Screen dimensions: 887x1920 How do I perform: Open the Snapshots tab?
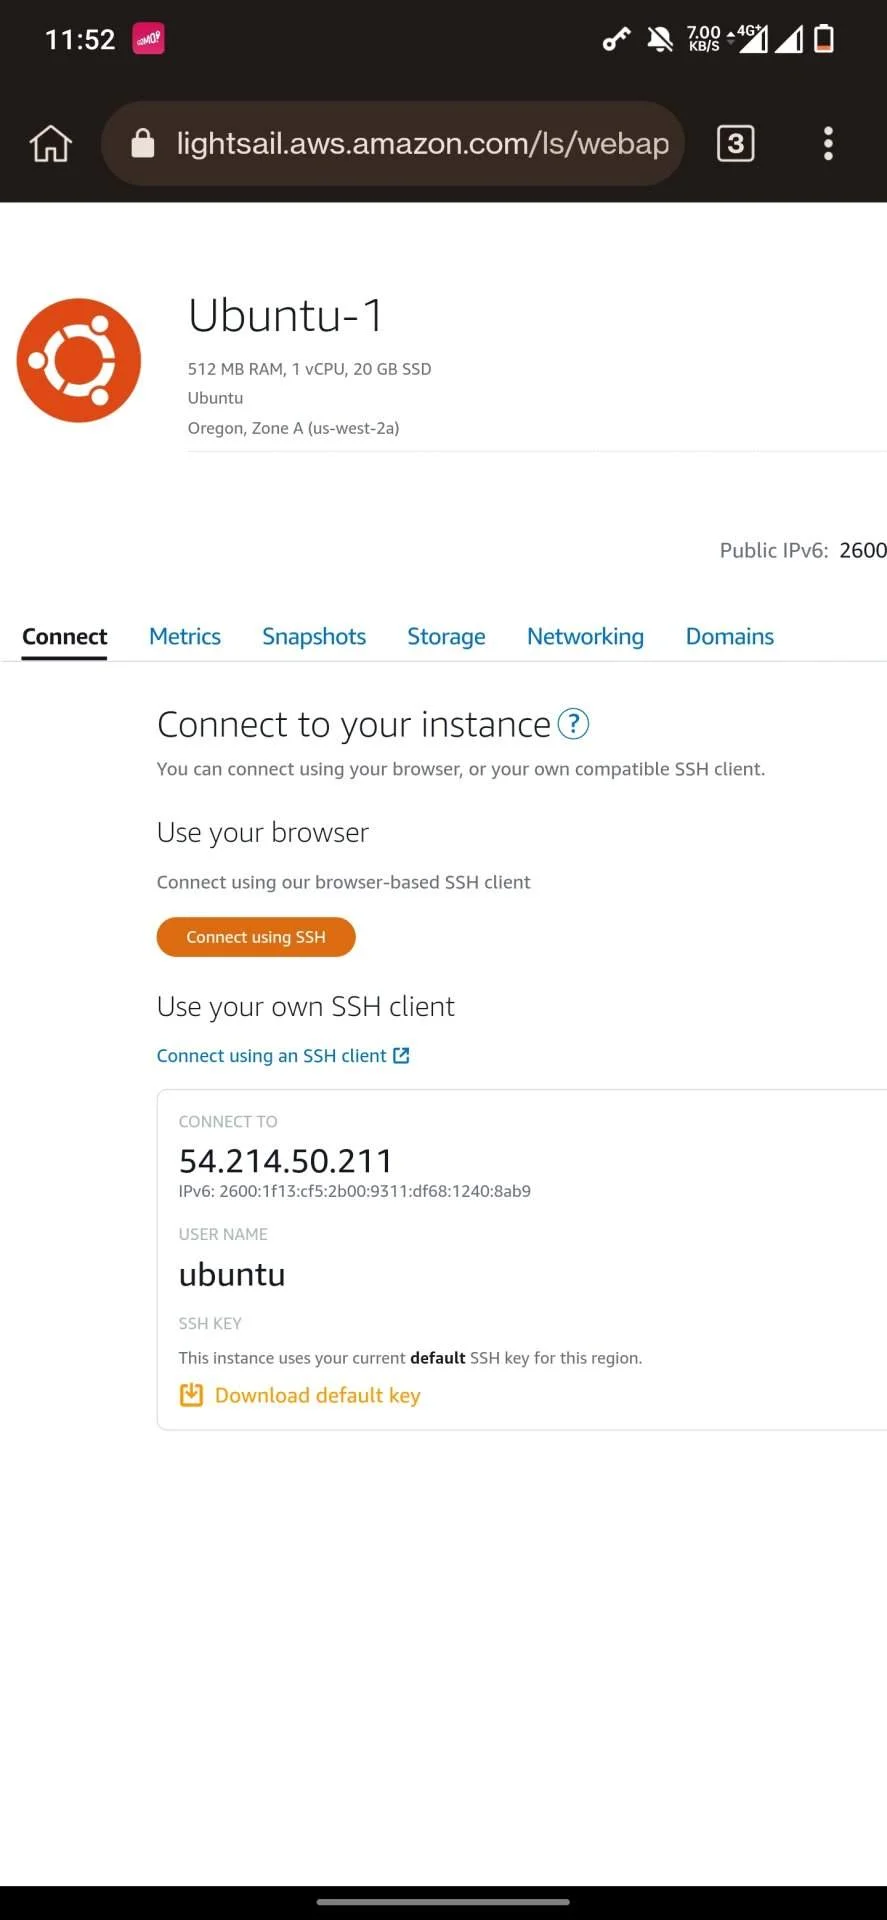click(314, 636)
